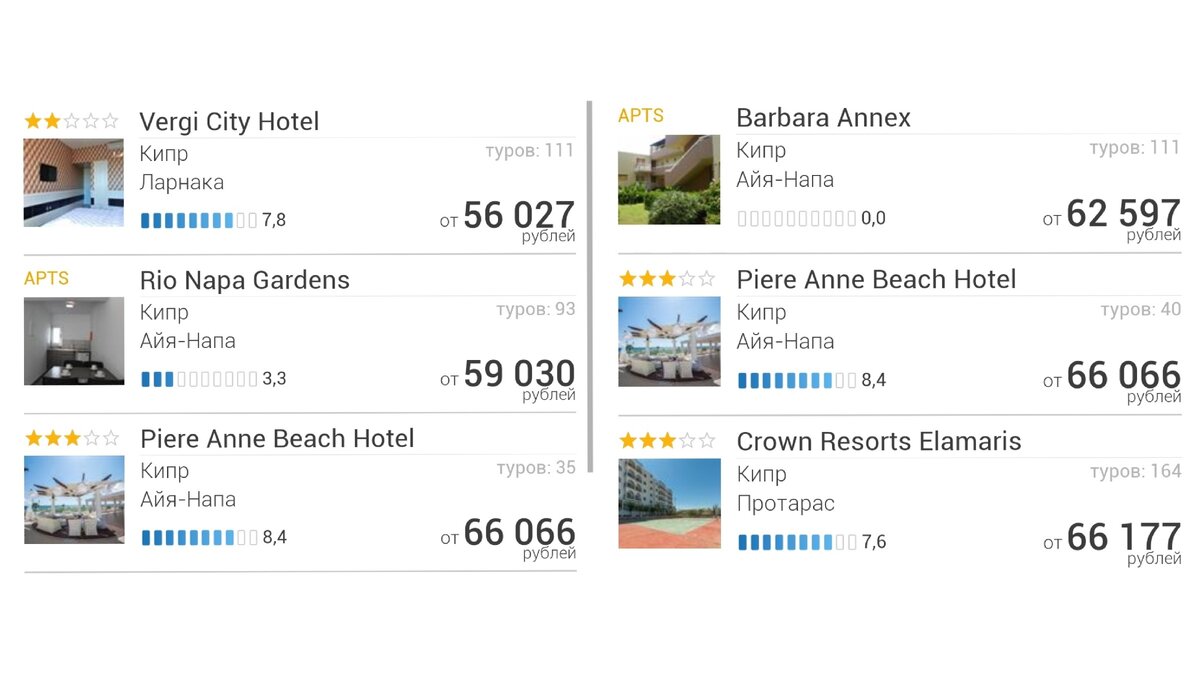Image resolution: width=1200 pixels, height=674 pixels.
Task: Click the Crown Resorts Elamaris star rating
Action: pyautogui.click(x=667, y=440)
